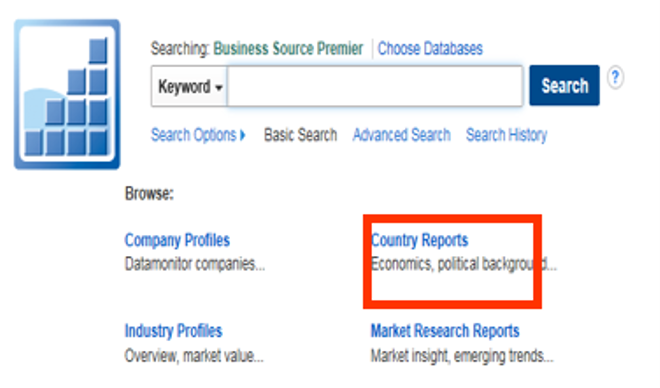Focus the search text input box
This screenshot has width=660, height=388.
tap(375, 86)
